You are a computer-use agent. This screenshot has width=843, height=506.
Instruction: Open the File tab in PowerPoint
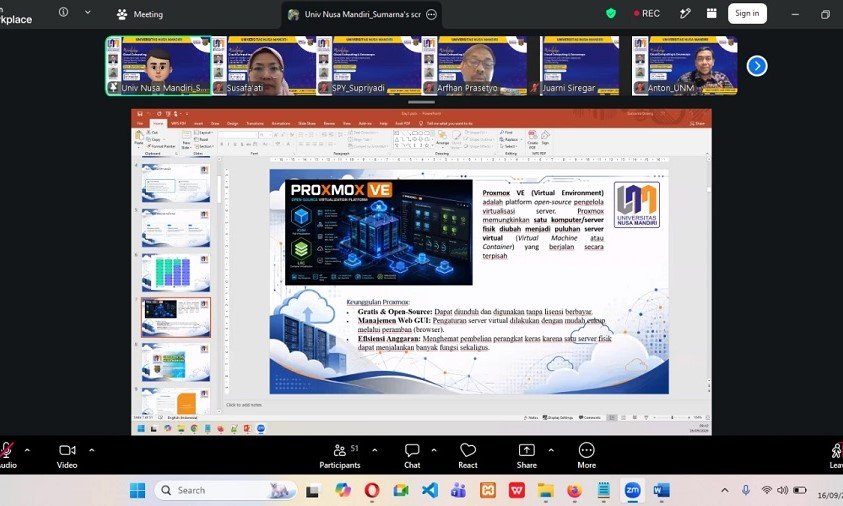140,123
